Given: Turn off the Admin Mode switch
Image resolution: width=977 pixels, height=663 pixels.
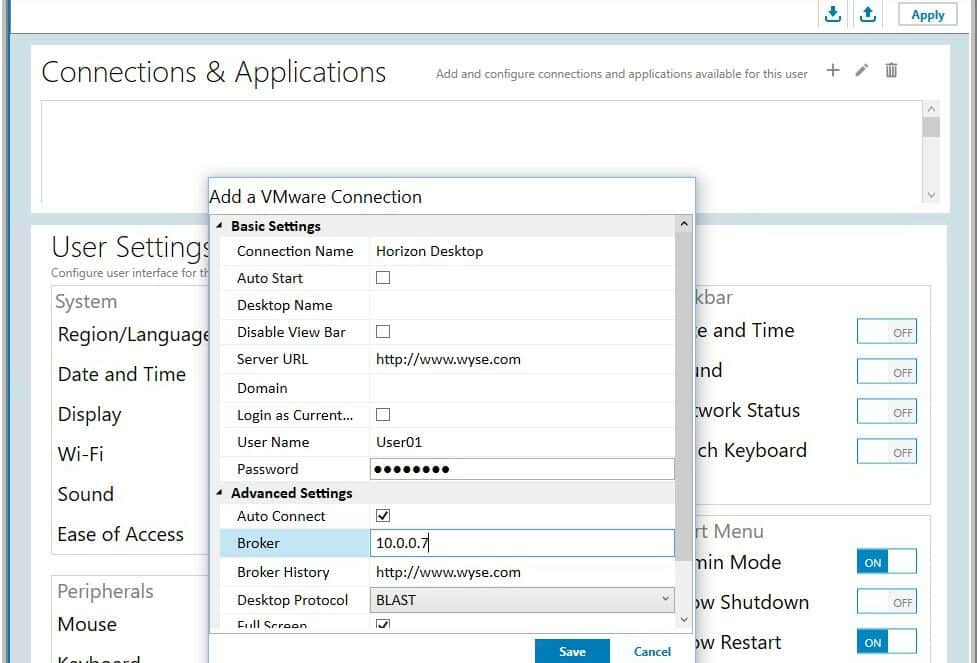Looking at the screenshot, I should [x=886, y=561].
